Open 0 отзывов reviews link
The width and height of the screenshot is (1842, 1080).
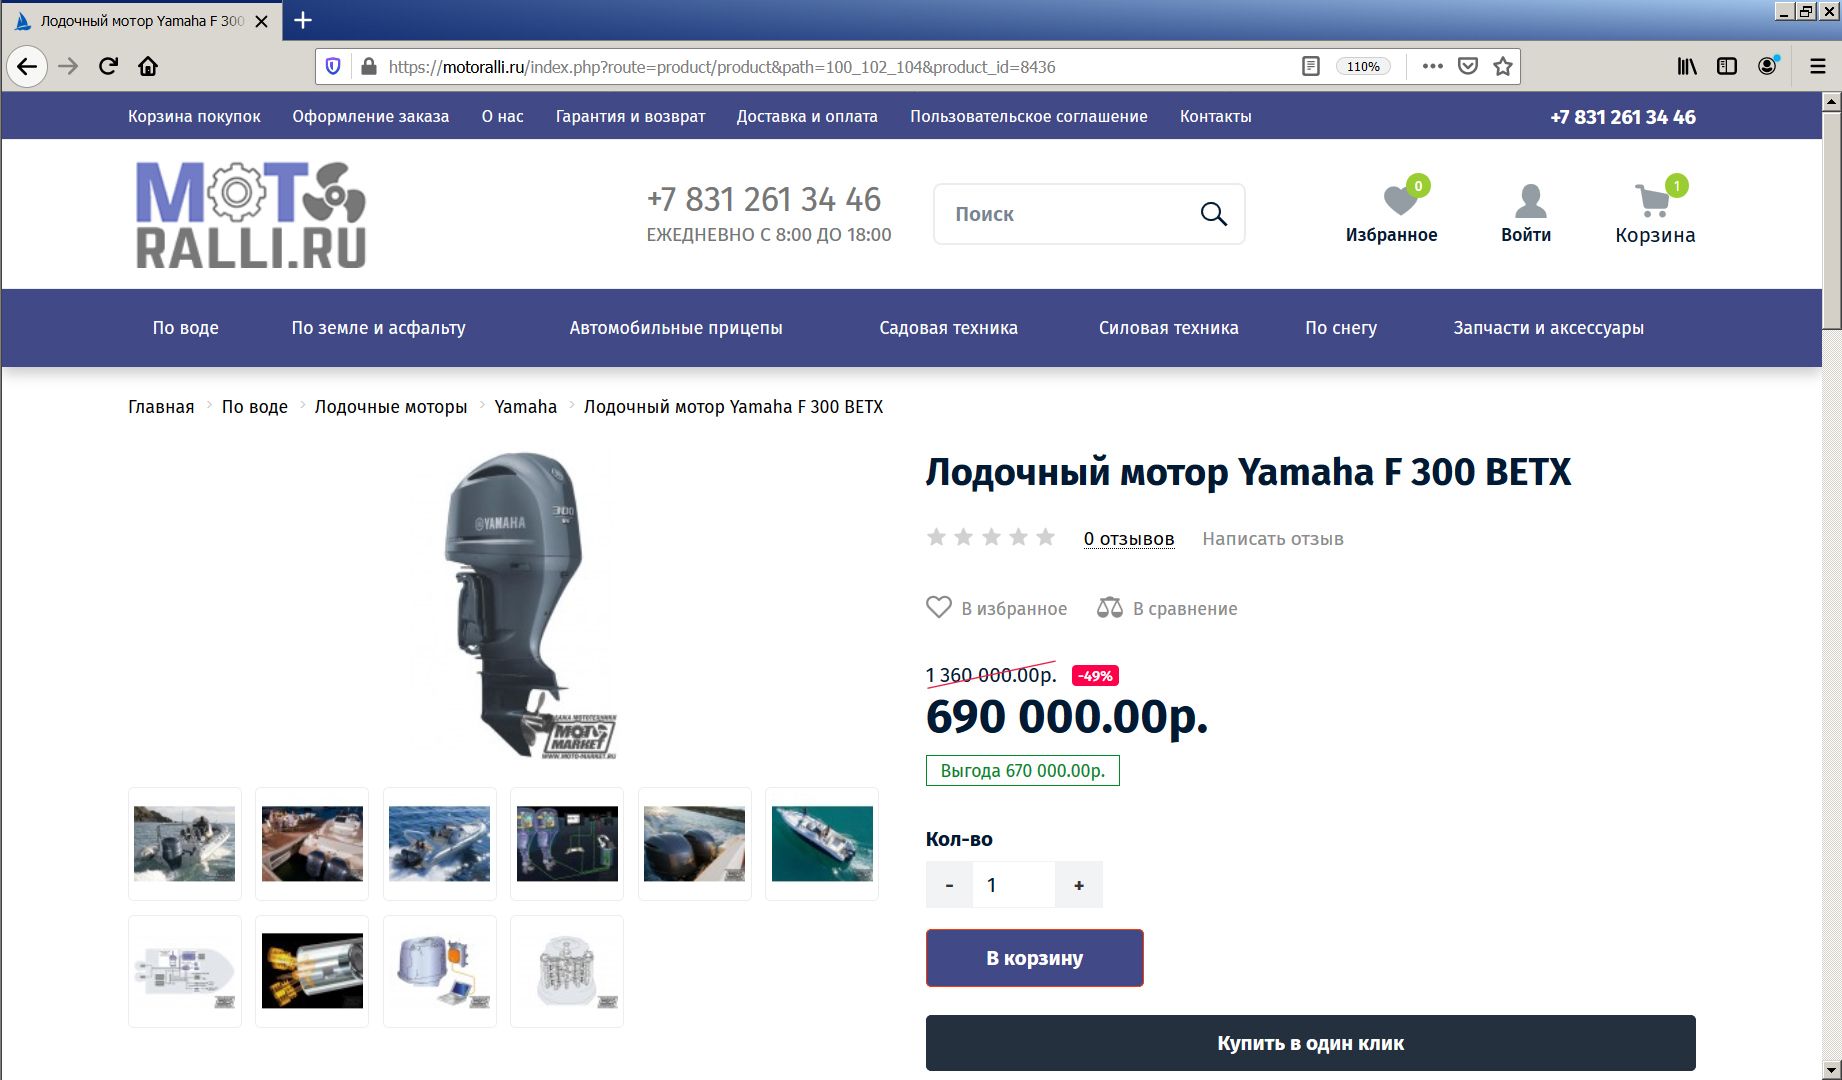1129,539
